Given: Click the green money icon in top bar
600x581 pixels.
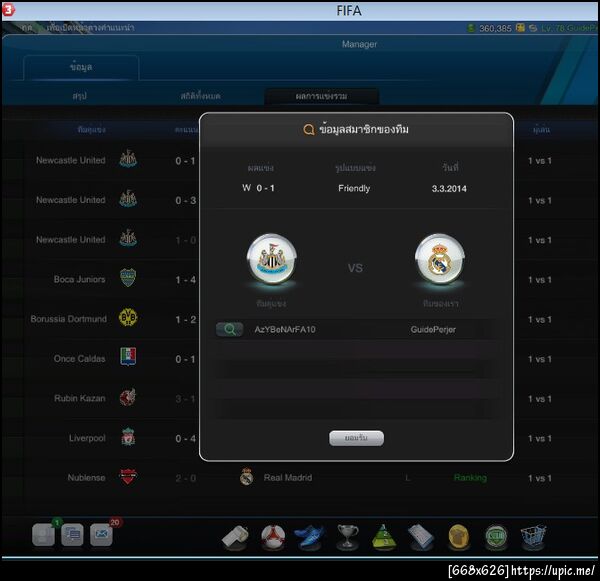Looking at the screenshot, I should pyautogui.click(x=471, y=28).
